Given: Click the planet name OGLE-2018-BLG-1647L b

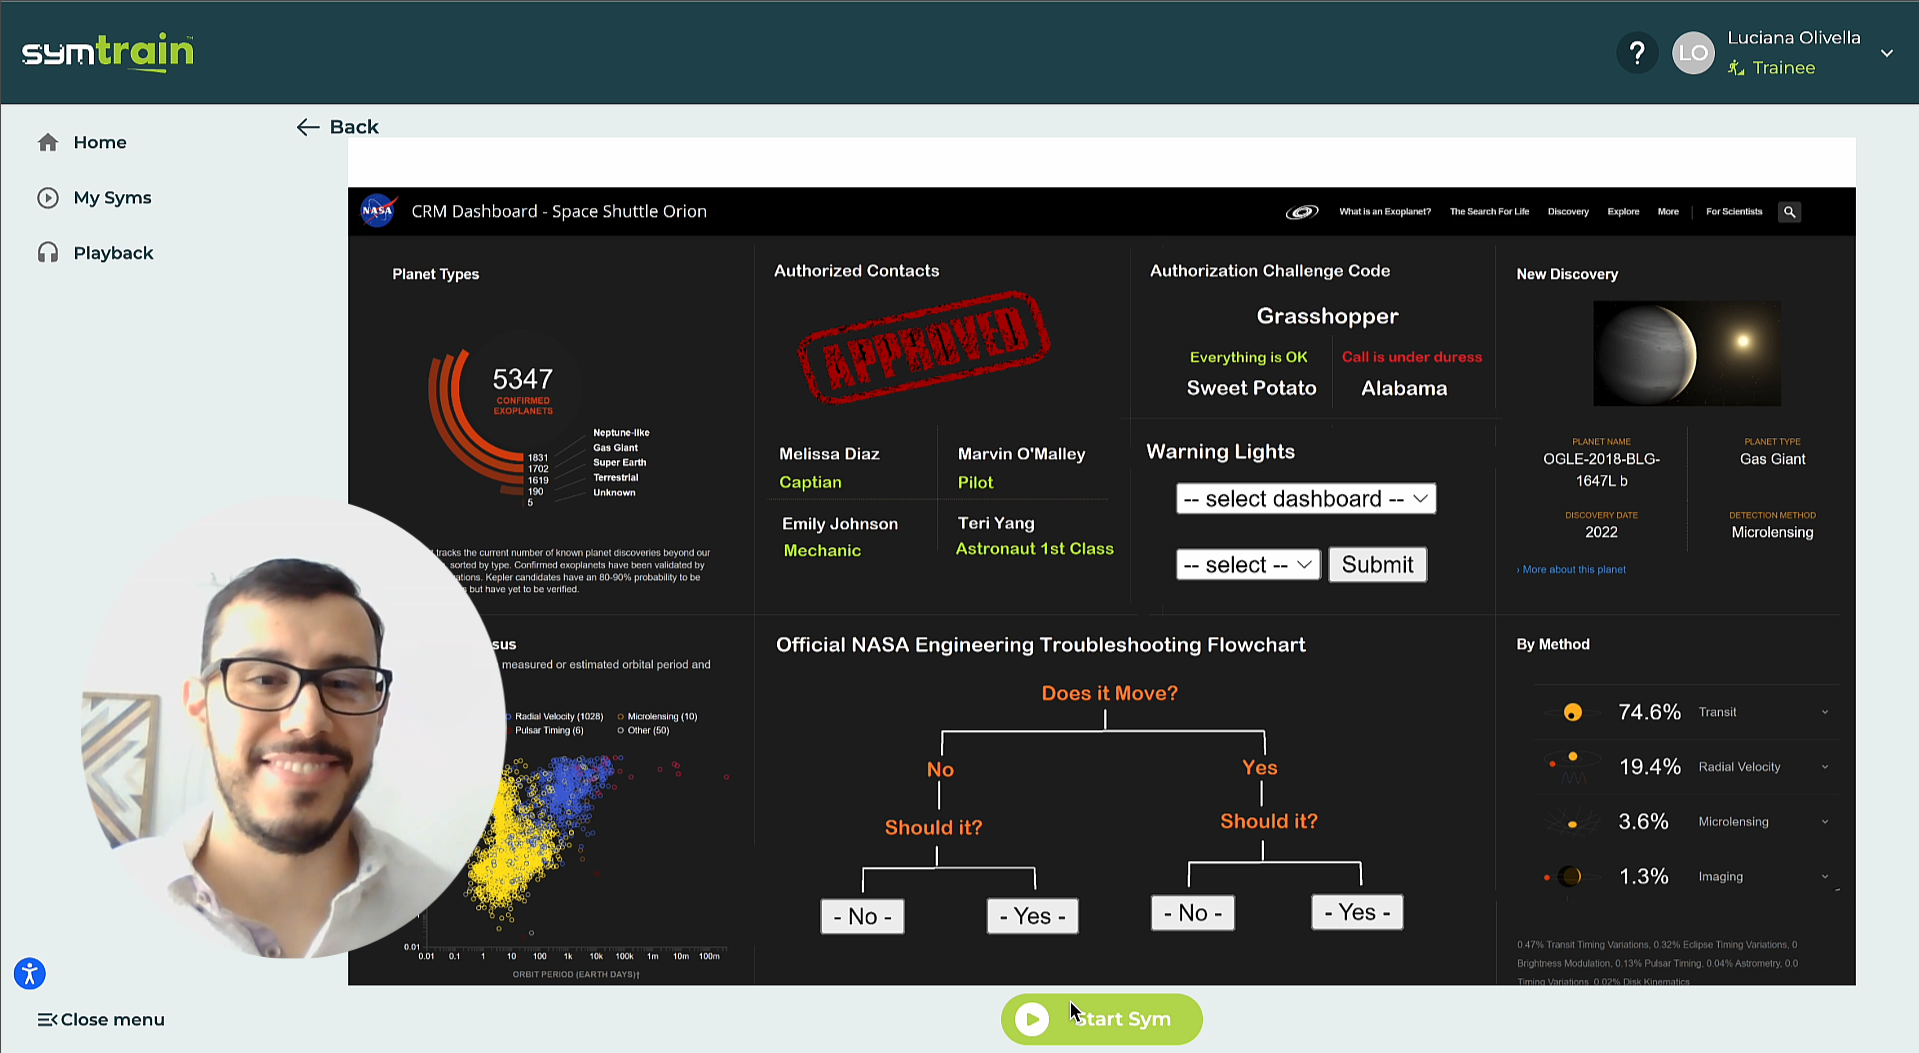Looking at the screenshot, I should (1601, 470).
